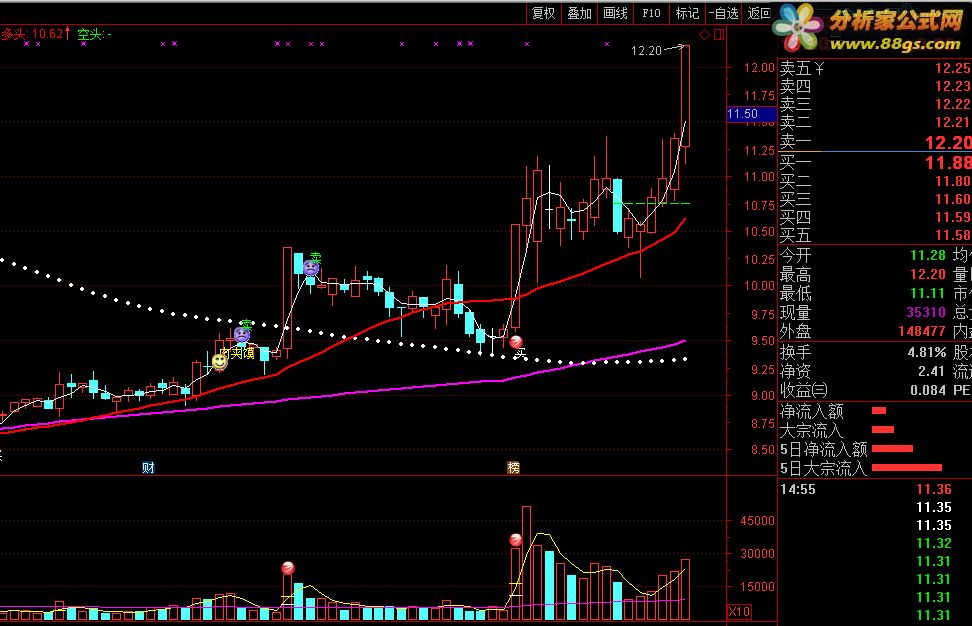Click the 净资 value 2.41
Screen dimensions: 972x626
pos(932,371)
